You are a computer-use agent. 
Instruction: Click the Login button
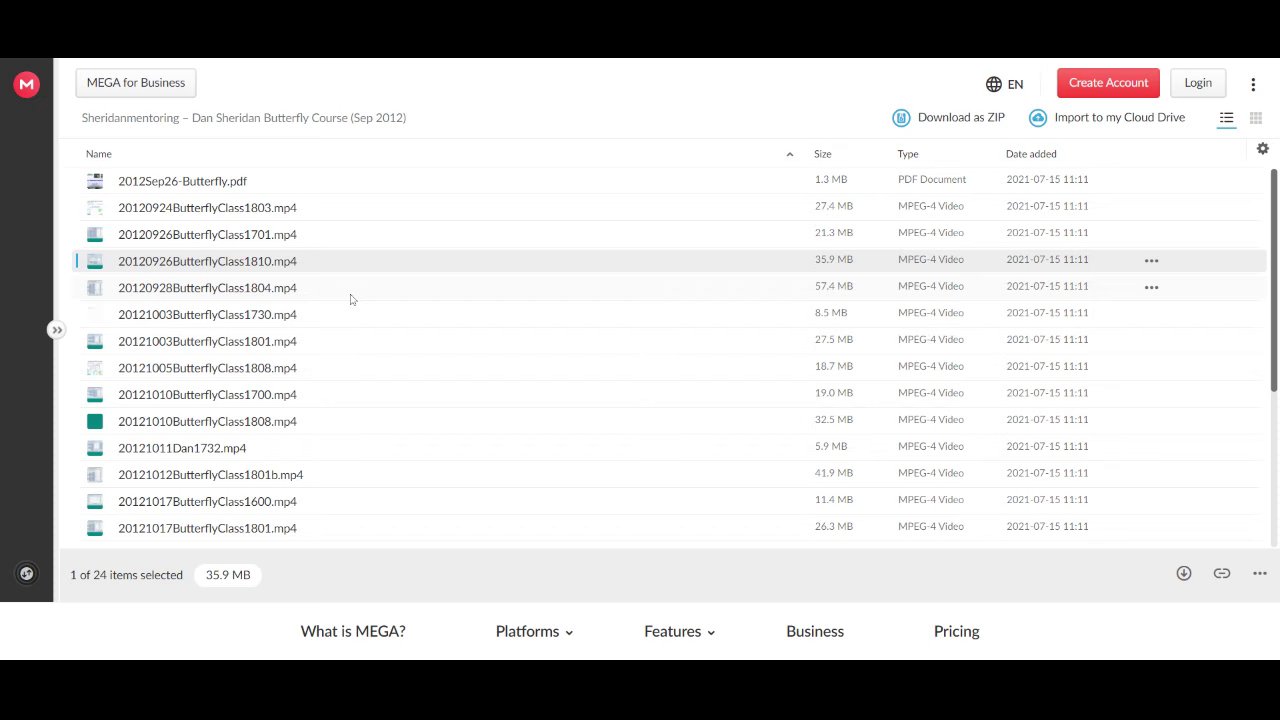point(1198,83)
